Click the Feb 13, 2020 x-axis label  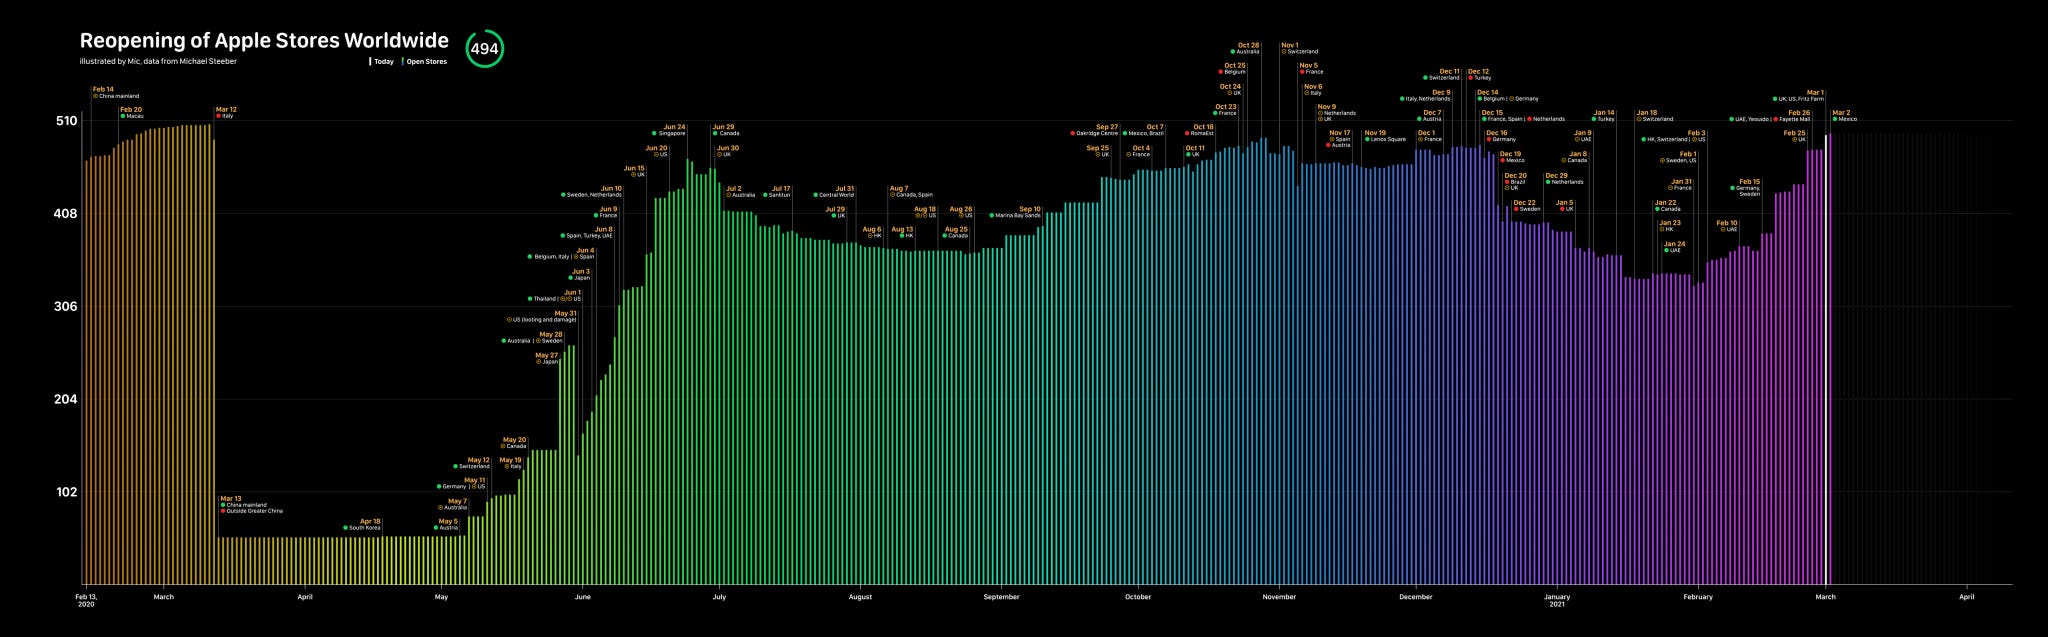click(x=86, y=600)
